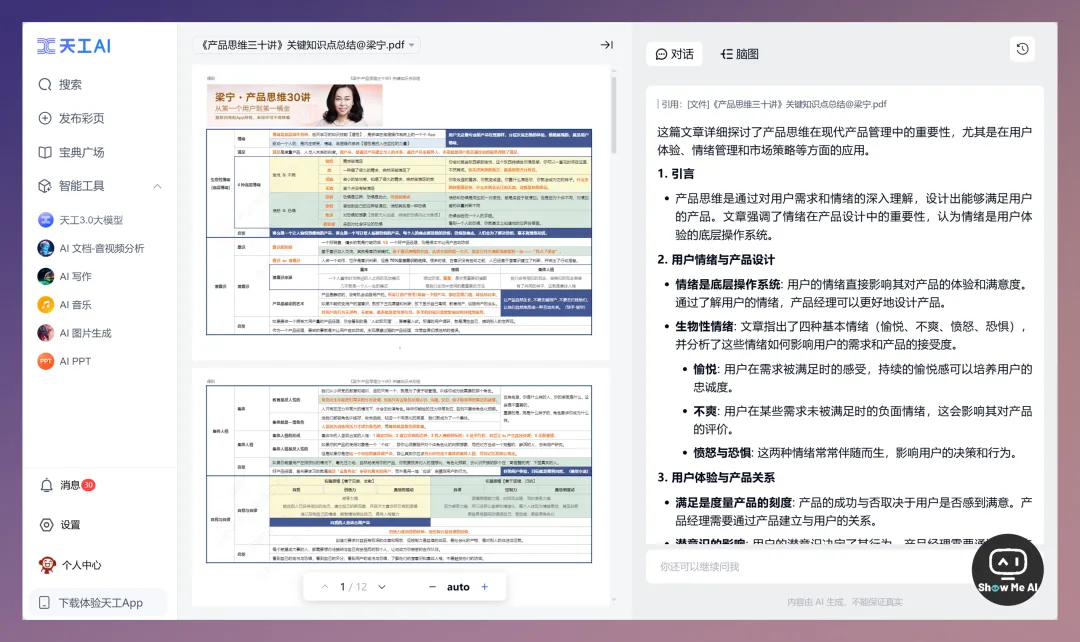1080x642 pixels.
Task: Click the AI PPT orange icon
Action: pyautogui.click(x=45, y=362)
